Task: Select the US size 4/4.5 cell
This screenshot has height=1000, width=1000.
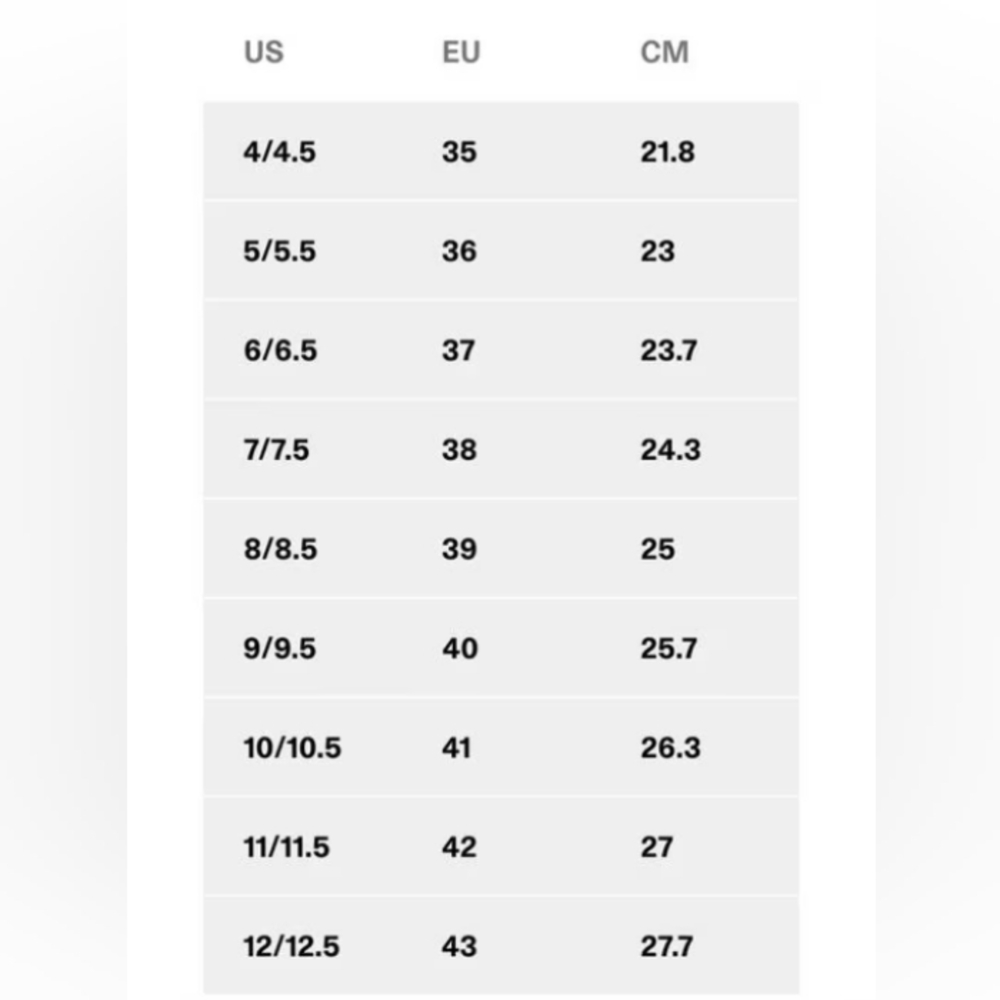Action: [x=279, y=152]
